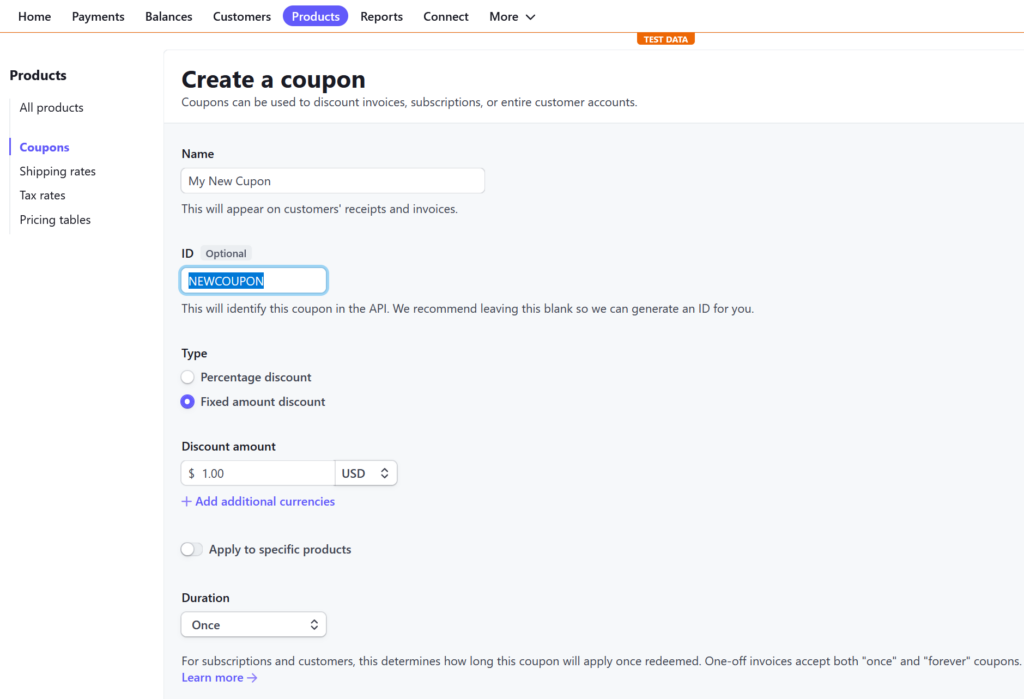This screenshot has height=699, width=1024.
Task: Select the Fixed amount discount option
Action: coord(187,401)
